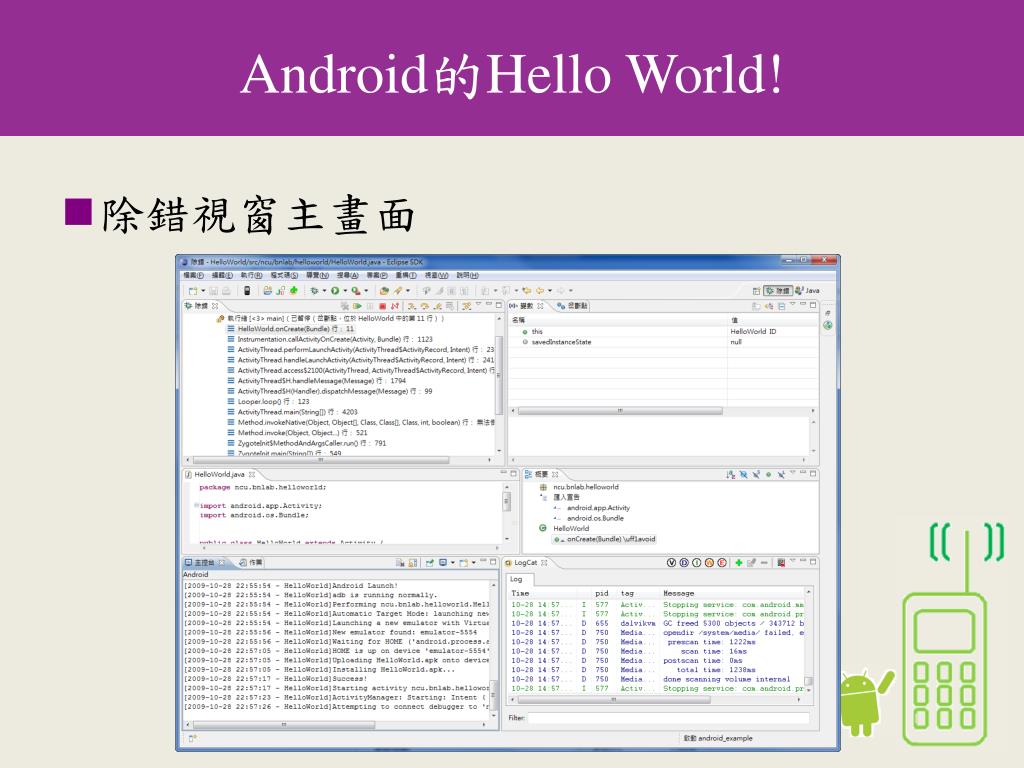Open the dropdown arrow next to the Debug bug icon
The image size is (1024, 768).
point(324,291)
